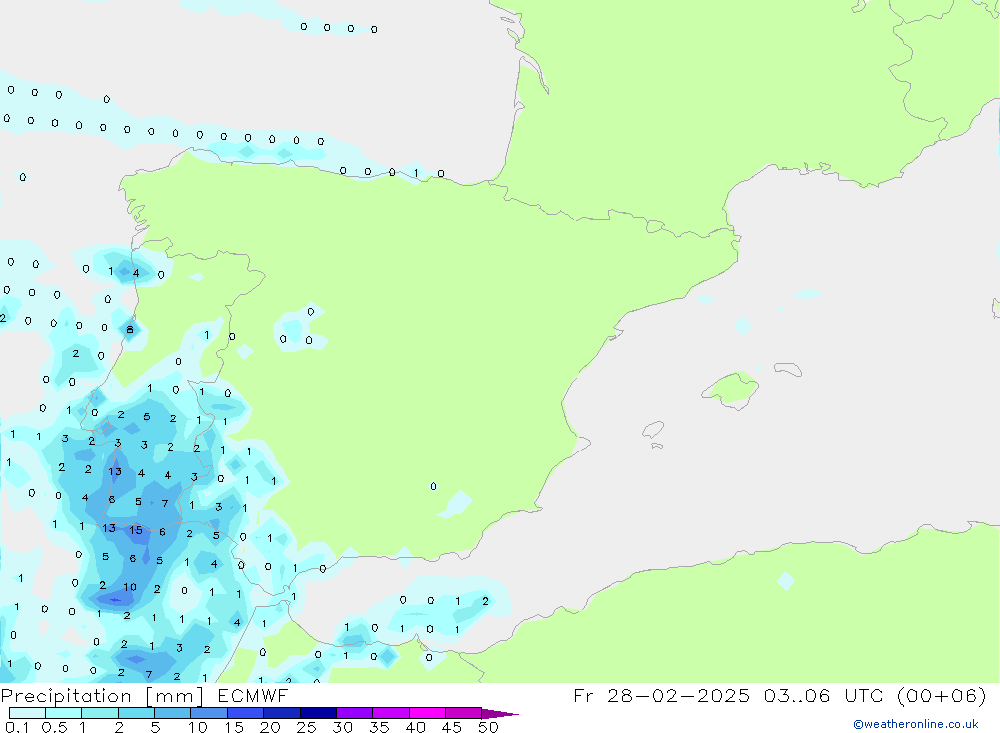Click legend scale label "30"
1000x733 pixels.
[x=342, y=727]
